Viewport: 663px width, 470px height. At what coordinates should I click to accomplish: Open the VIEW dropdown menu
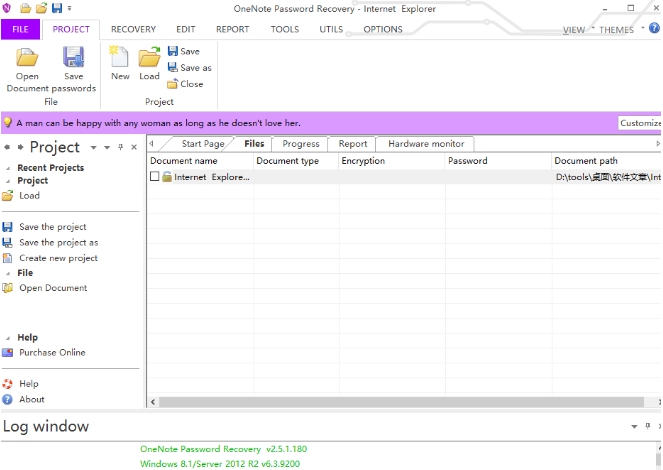click(578, 30)
